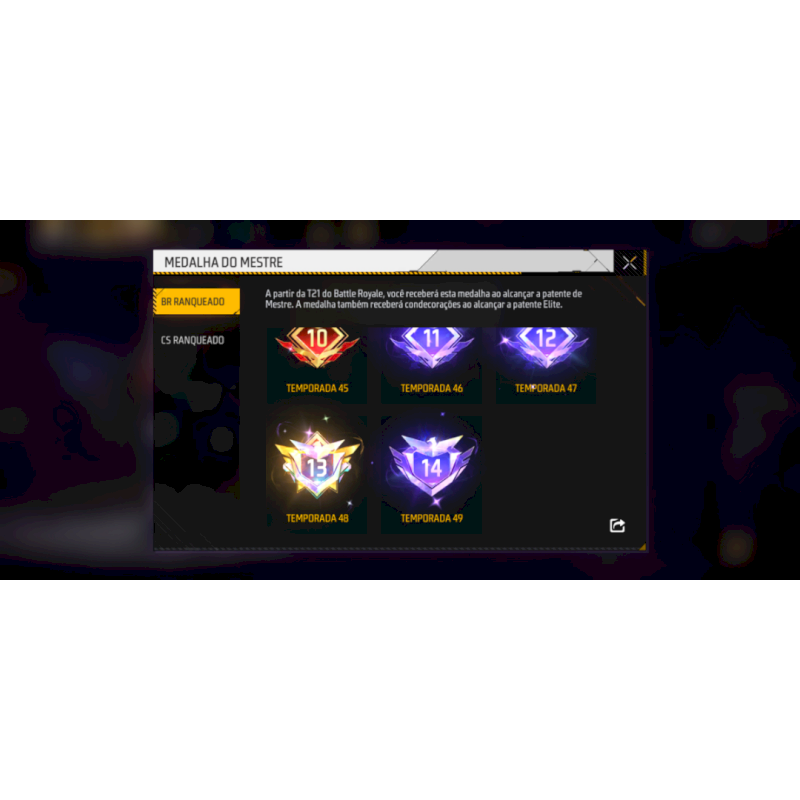Open the number 12 medal badge
This screenshot has height=800, width=800.
545,346
